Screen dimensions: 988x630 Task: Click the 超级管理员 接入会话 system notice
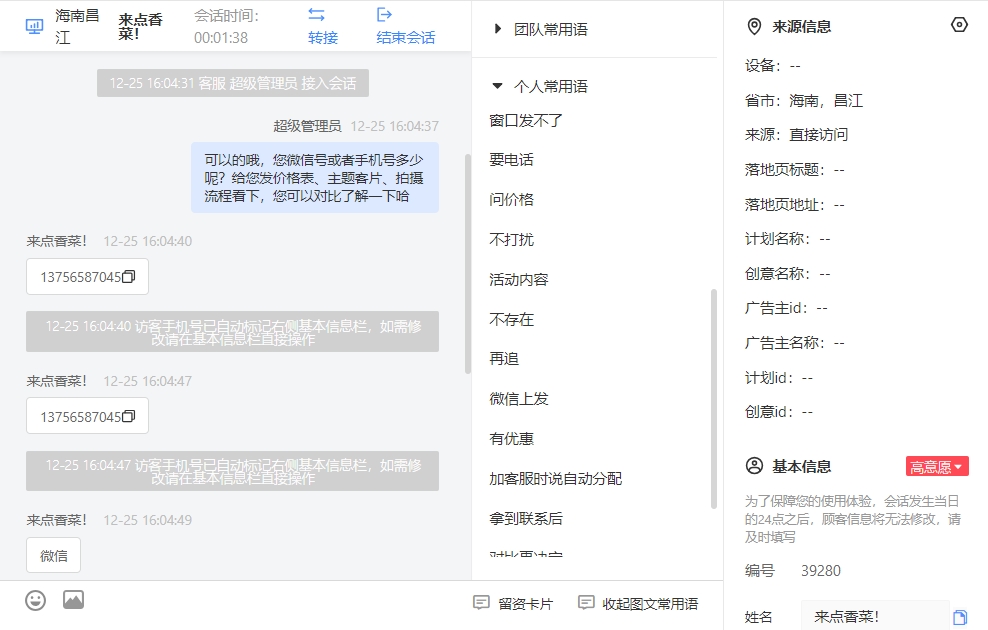[233, 83]
